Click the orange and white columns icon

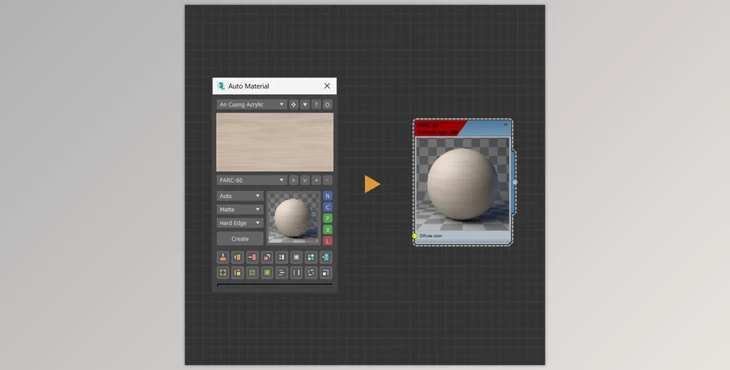237,257
